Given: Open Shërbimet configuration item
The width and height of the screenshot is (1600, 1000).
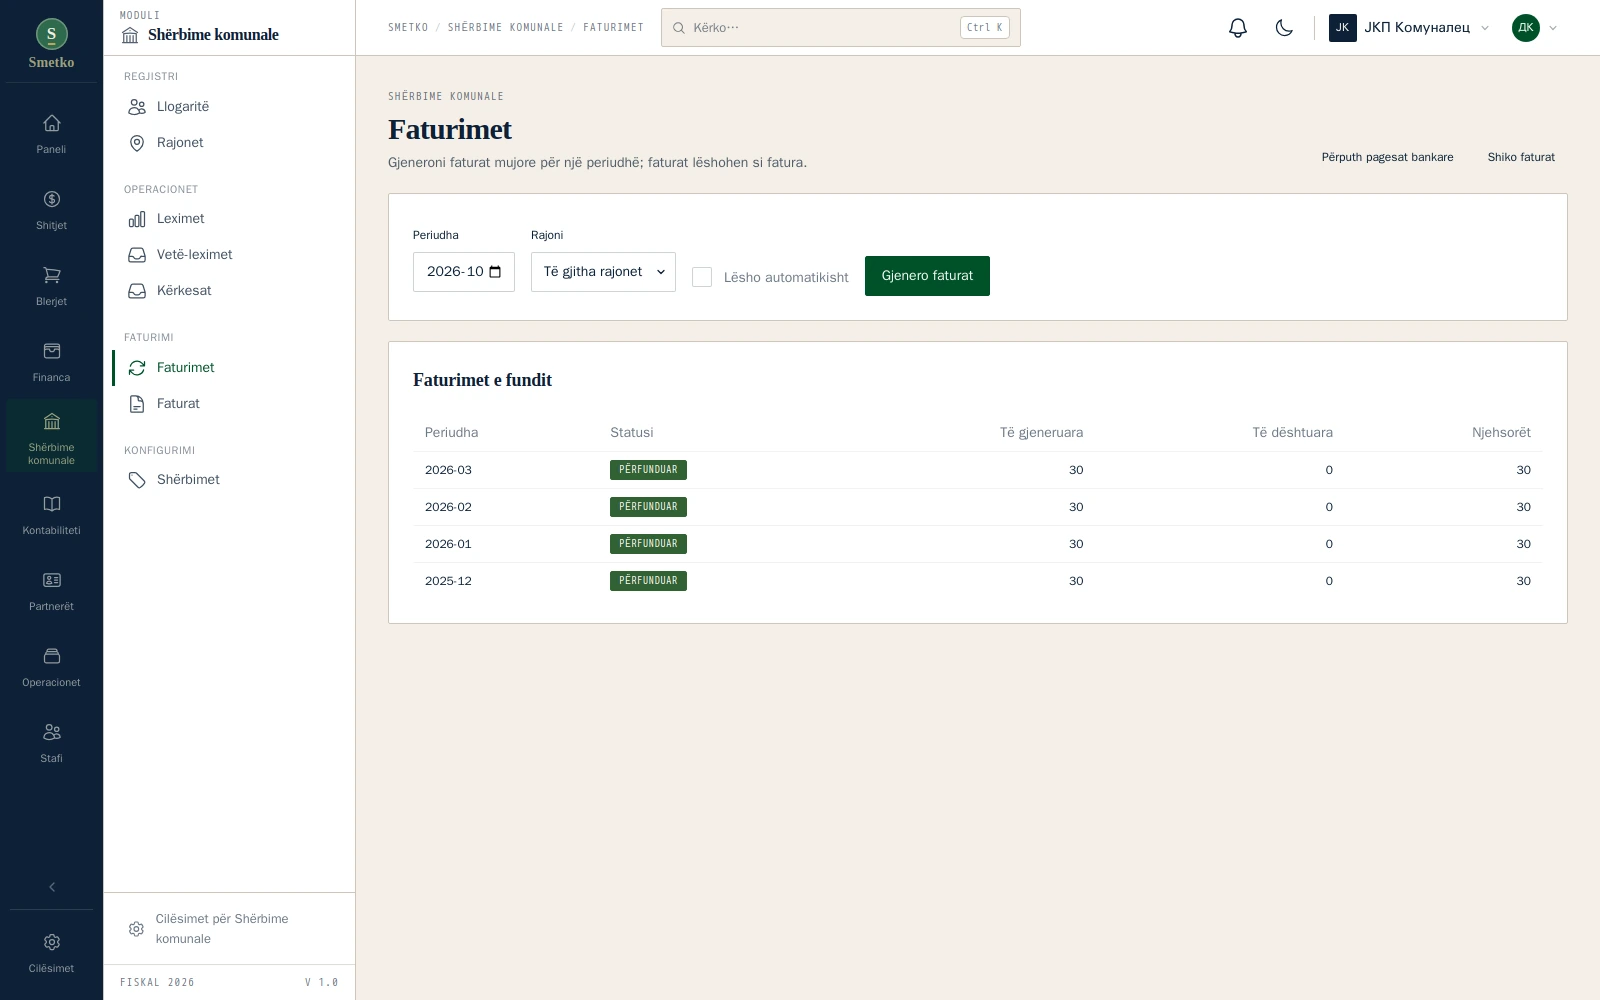Looking at the screenshot, I should click(x=229, y=480).
